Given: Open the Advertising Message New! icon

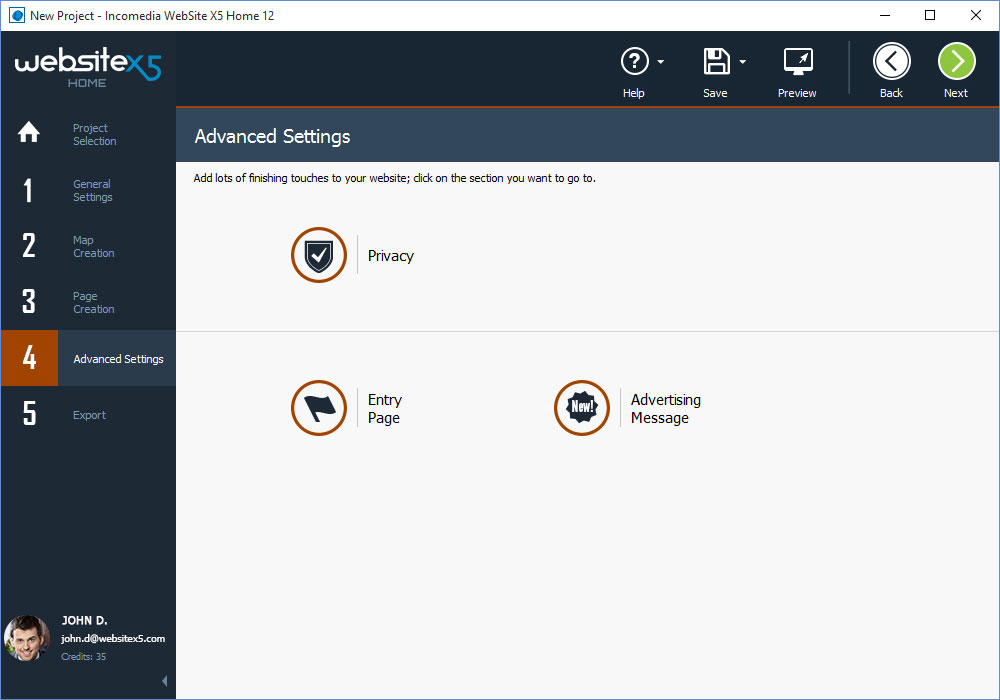Looking at the screenshot, I should pos(582,408).
